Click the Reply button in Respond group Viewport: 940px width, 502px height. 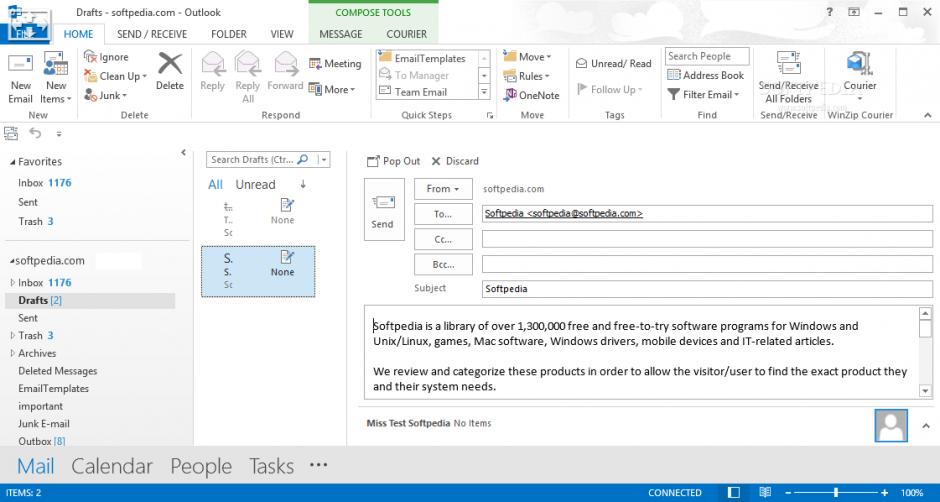(x=212, y=71)
